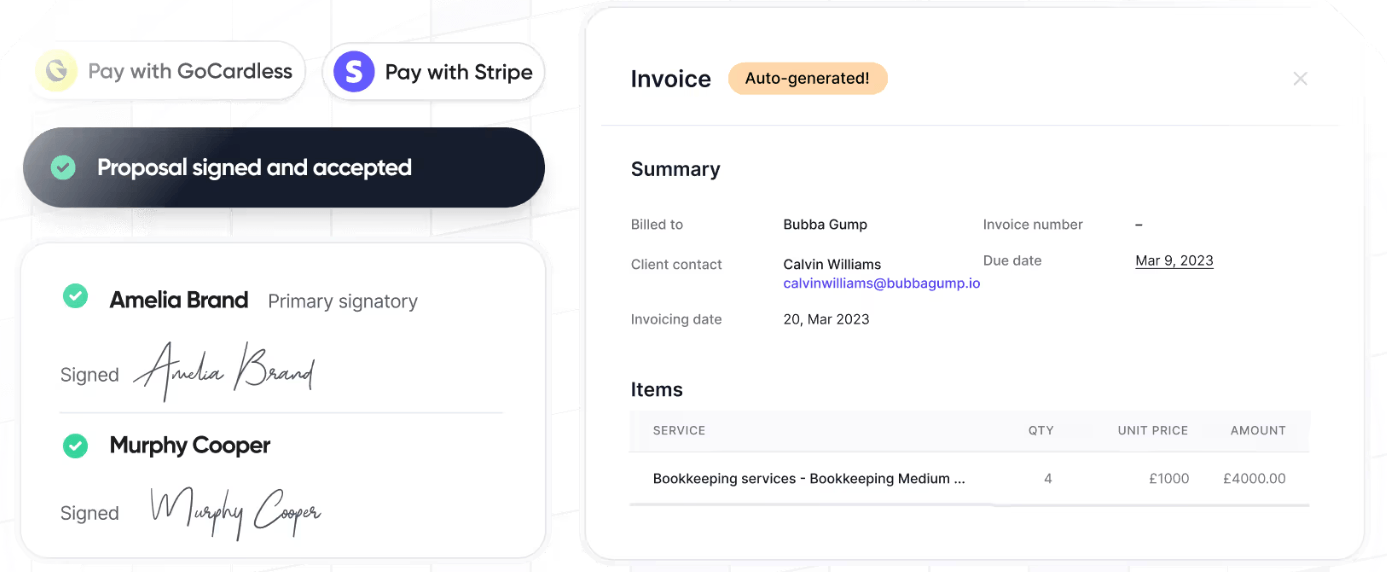Click the GoCardless logo icon
Viewport: 1387px width, 572px height.
click(57, 71)
